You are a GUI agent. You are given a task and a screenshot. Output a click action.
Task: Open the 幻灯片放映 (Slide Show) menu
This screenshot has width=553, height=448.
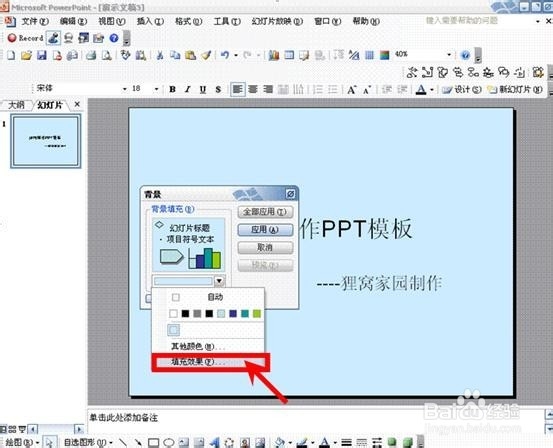point(277,22)
